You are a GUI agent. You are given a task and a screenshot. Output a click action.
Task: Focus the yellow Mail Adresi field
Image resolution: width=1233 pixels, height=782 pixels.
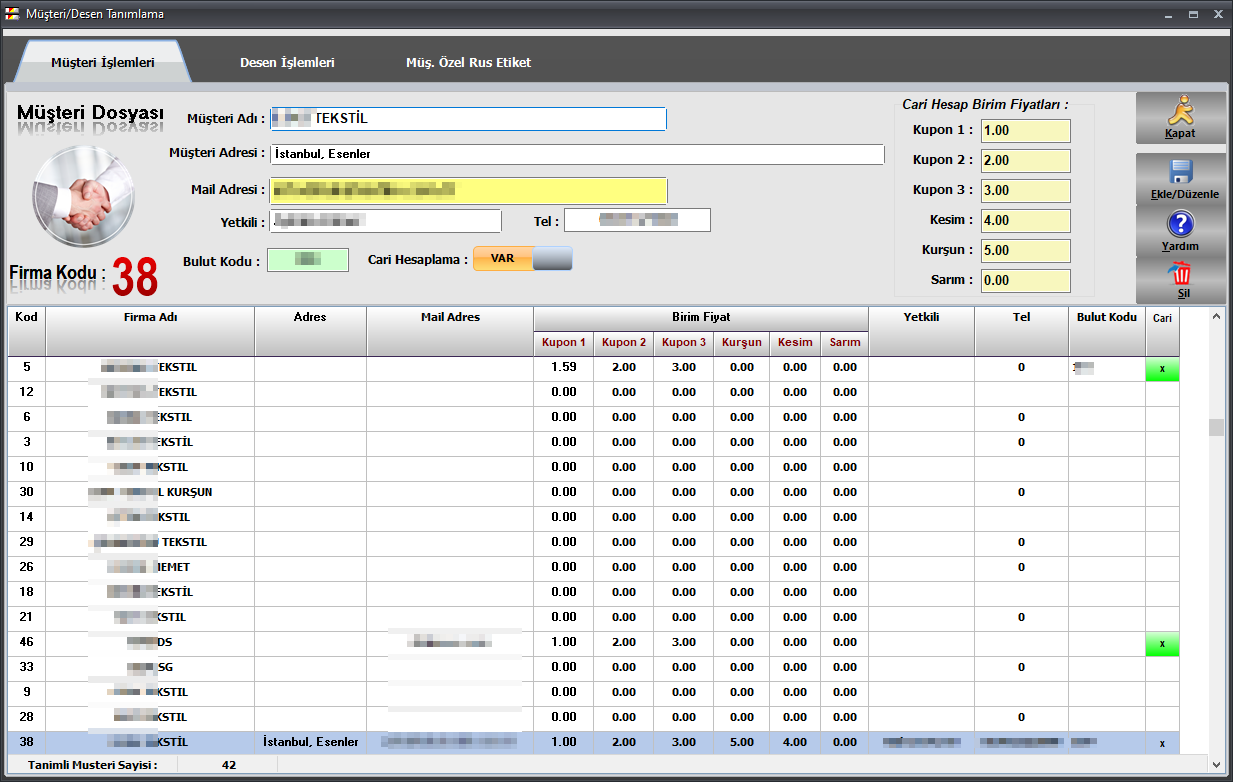tap(468, 190)
